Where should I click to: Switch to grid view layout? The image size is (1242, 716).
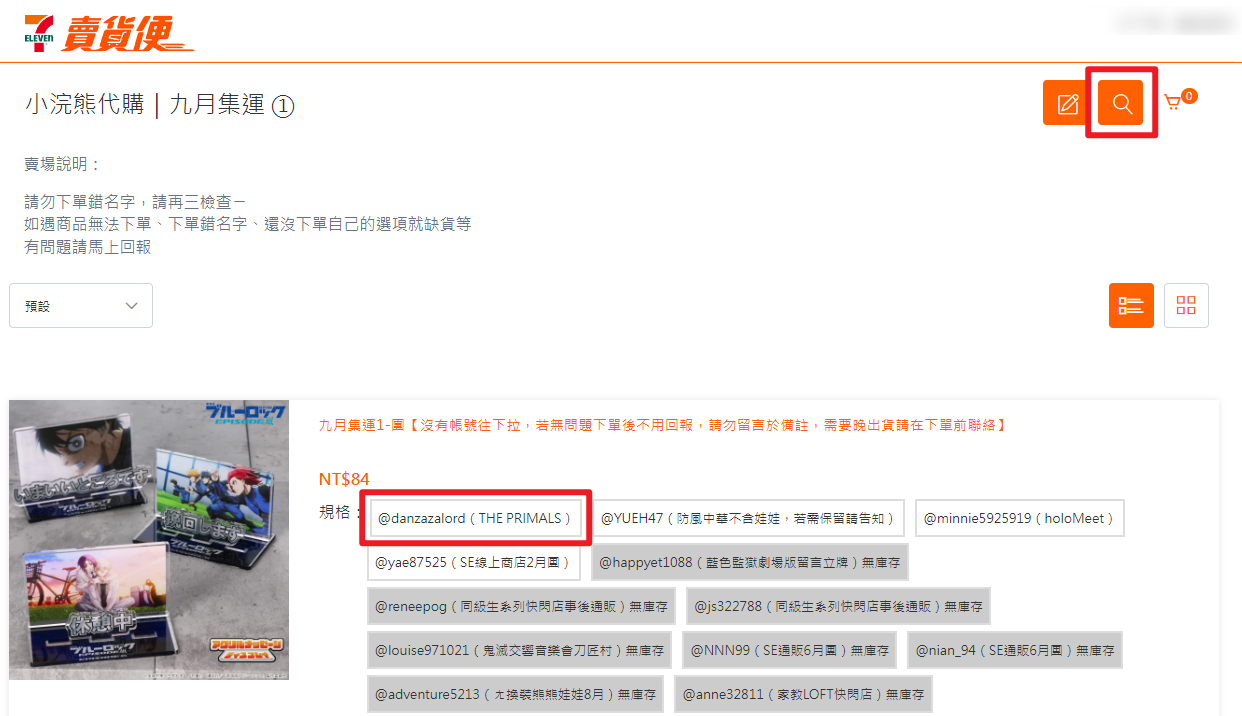(1186, 305)
